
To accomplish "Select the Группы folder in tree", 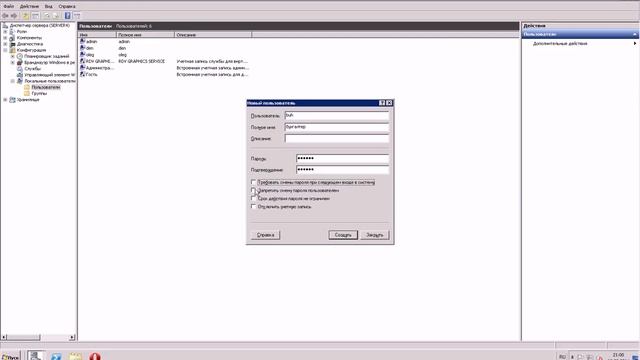I will pos(39,93).
